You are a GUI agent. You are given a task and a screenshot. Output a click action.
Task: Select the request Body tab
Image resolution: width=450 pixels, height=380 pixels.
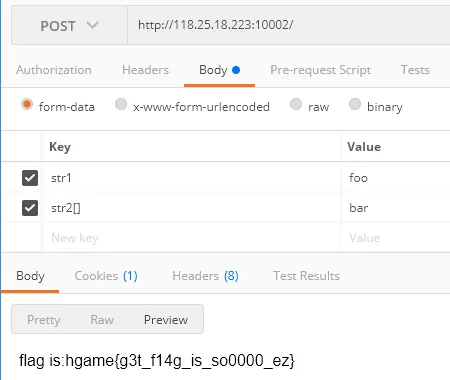click(x=219, y=70)
